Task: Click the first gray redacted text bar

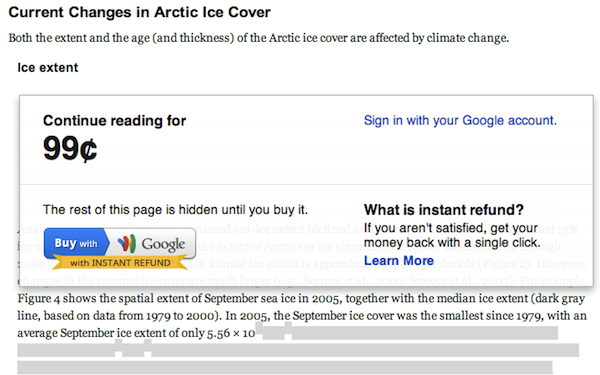Action: click(406, 331)
